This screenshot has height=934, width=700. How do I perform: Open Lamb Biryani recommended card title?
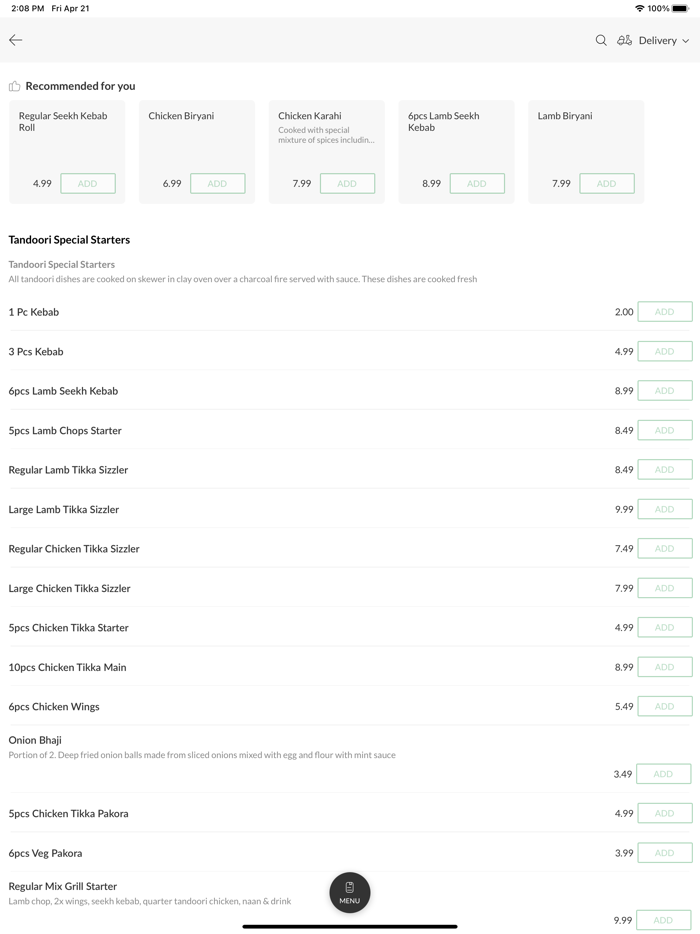click(x=565, y=116)
